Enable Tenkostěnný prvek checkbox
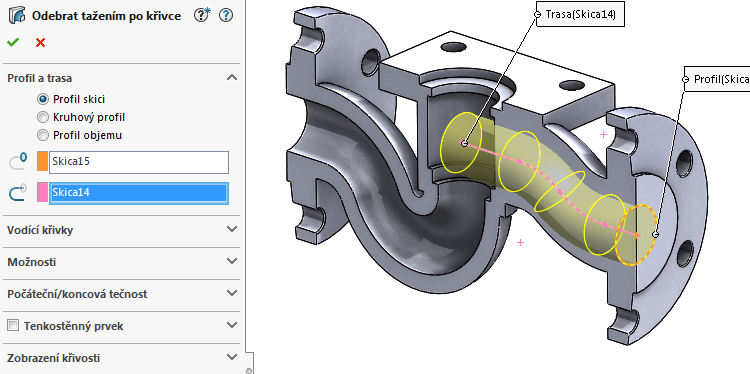Image resolution: width=750 pixels, height=374 pixels. pos(13,326)
